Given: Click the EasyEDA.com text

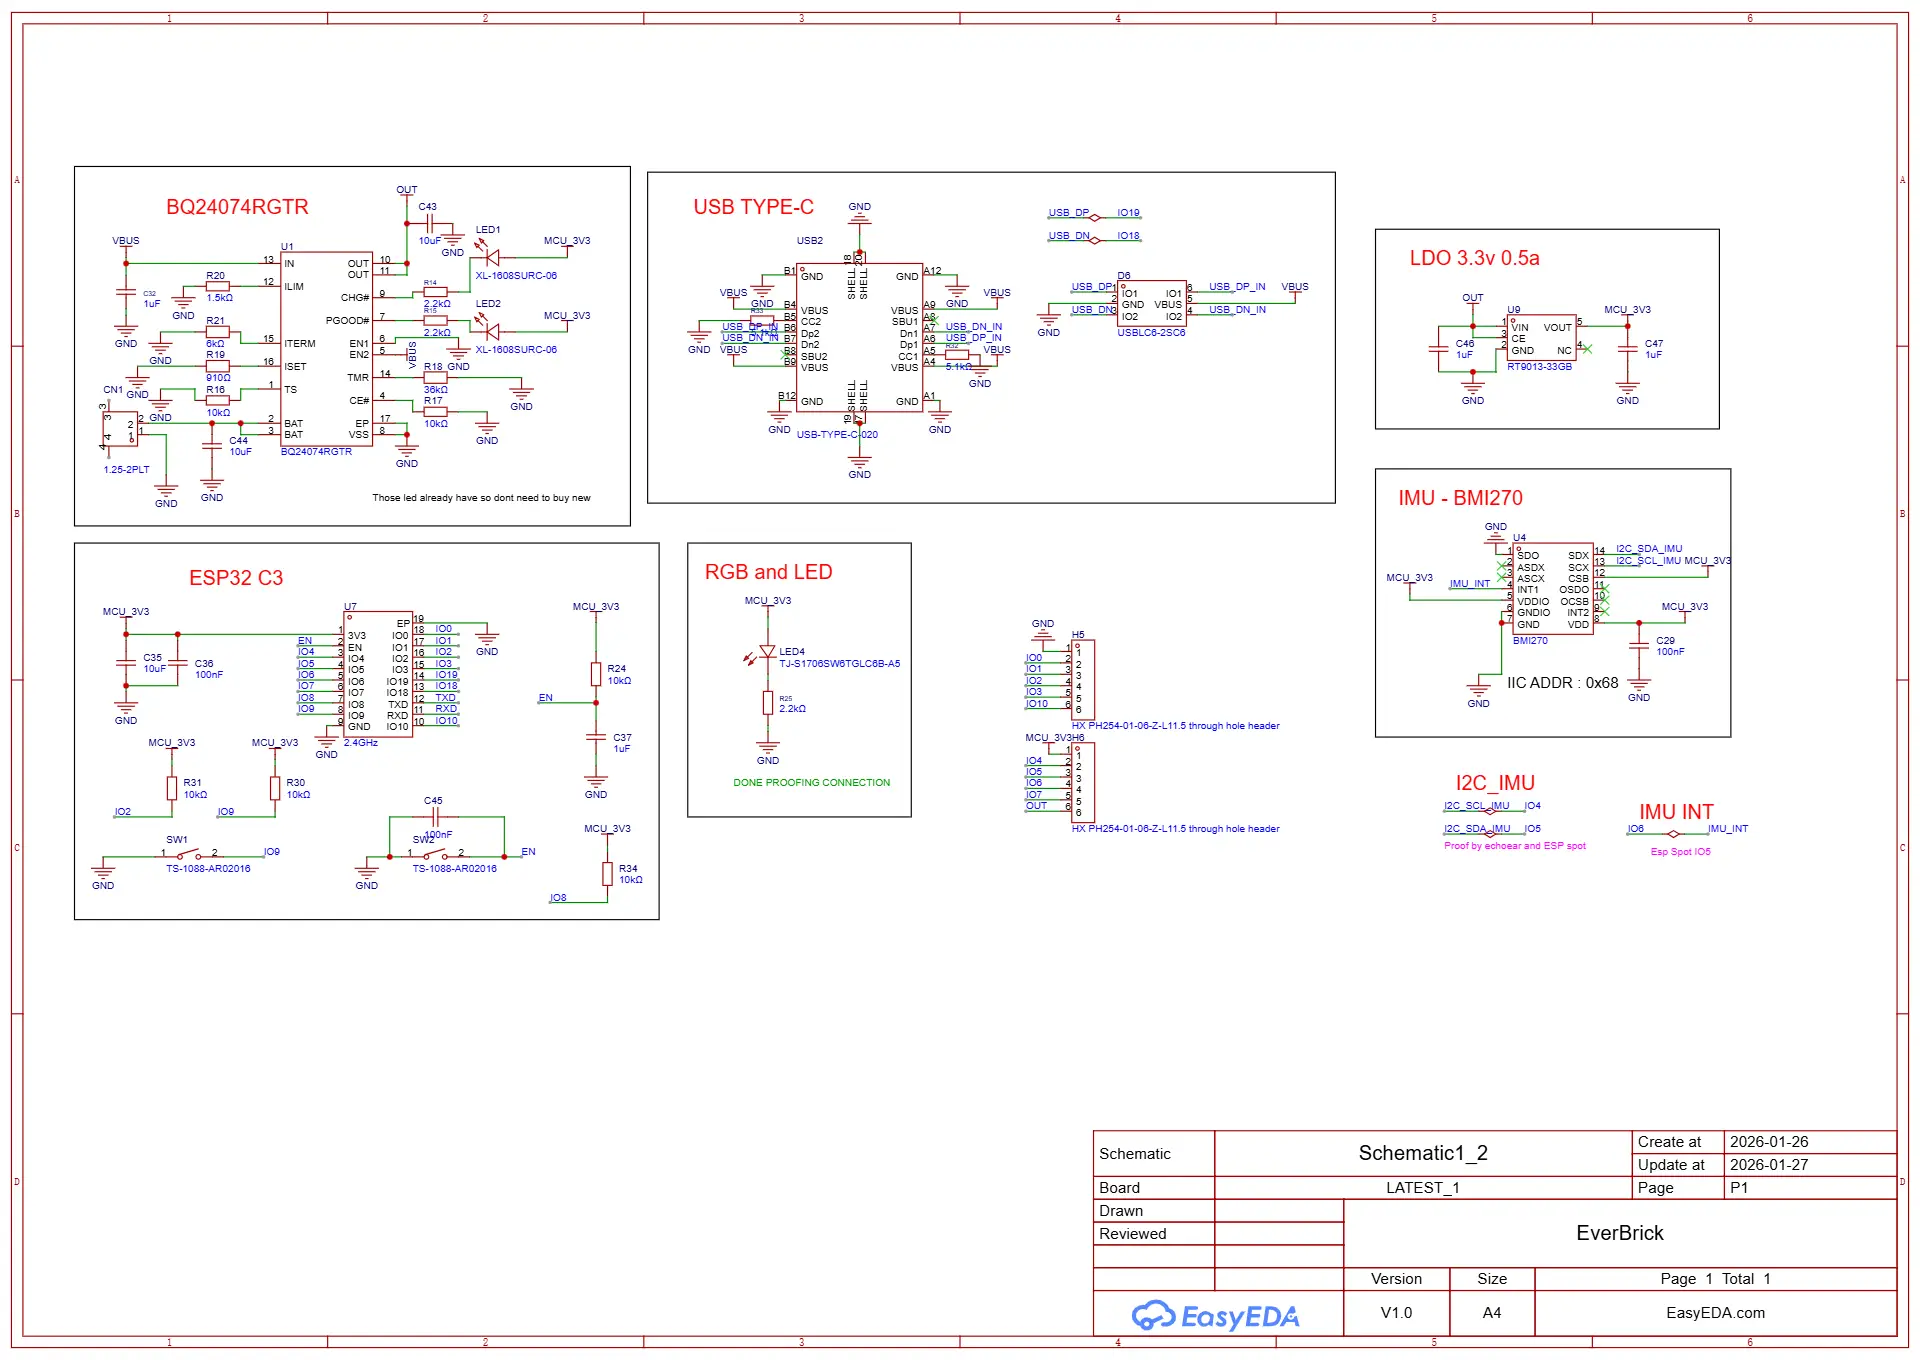Looking at the screenshot, I should point(1715,1313).
